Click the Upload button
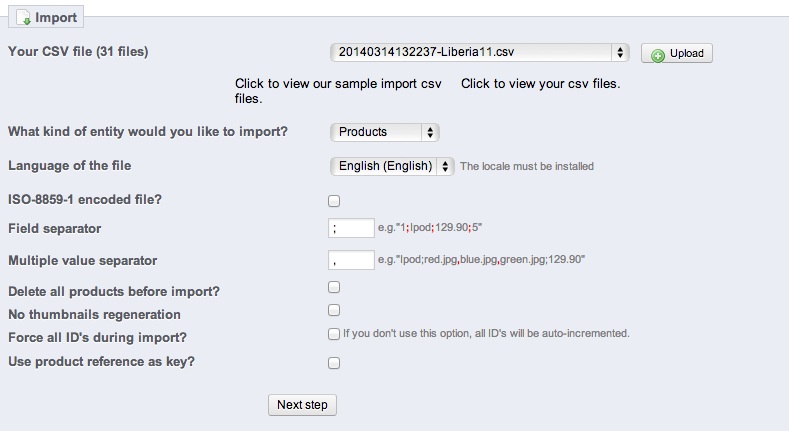789x431 pixels. click(x=677, y=54)
